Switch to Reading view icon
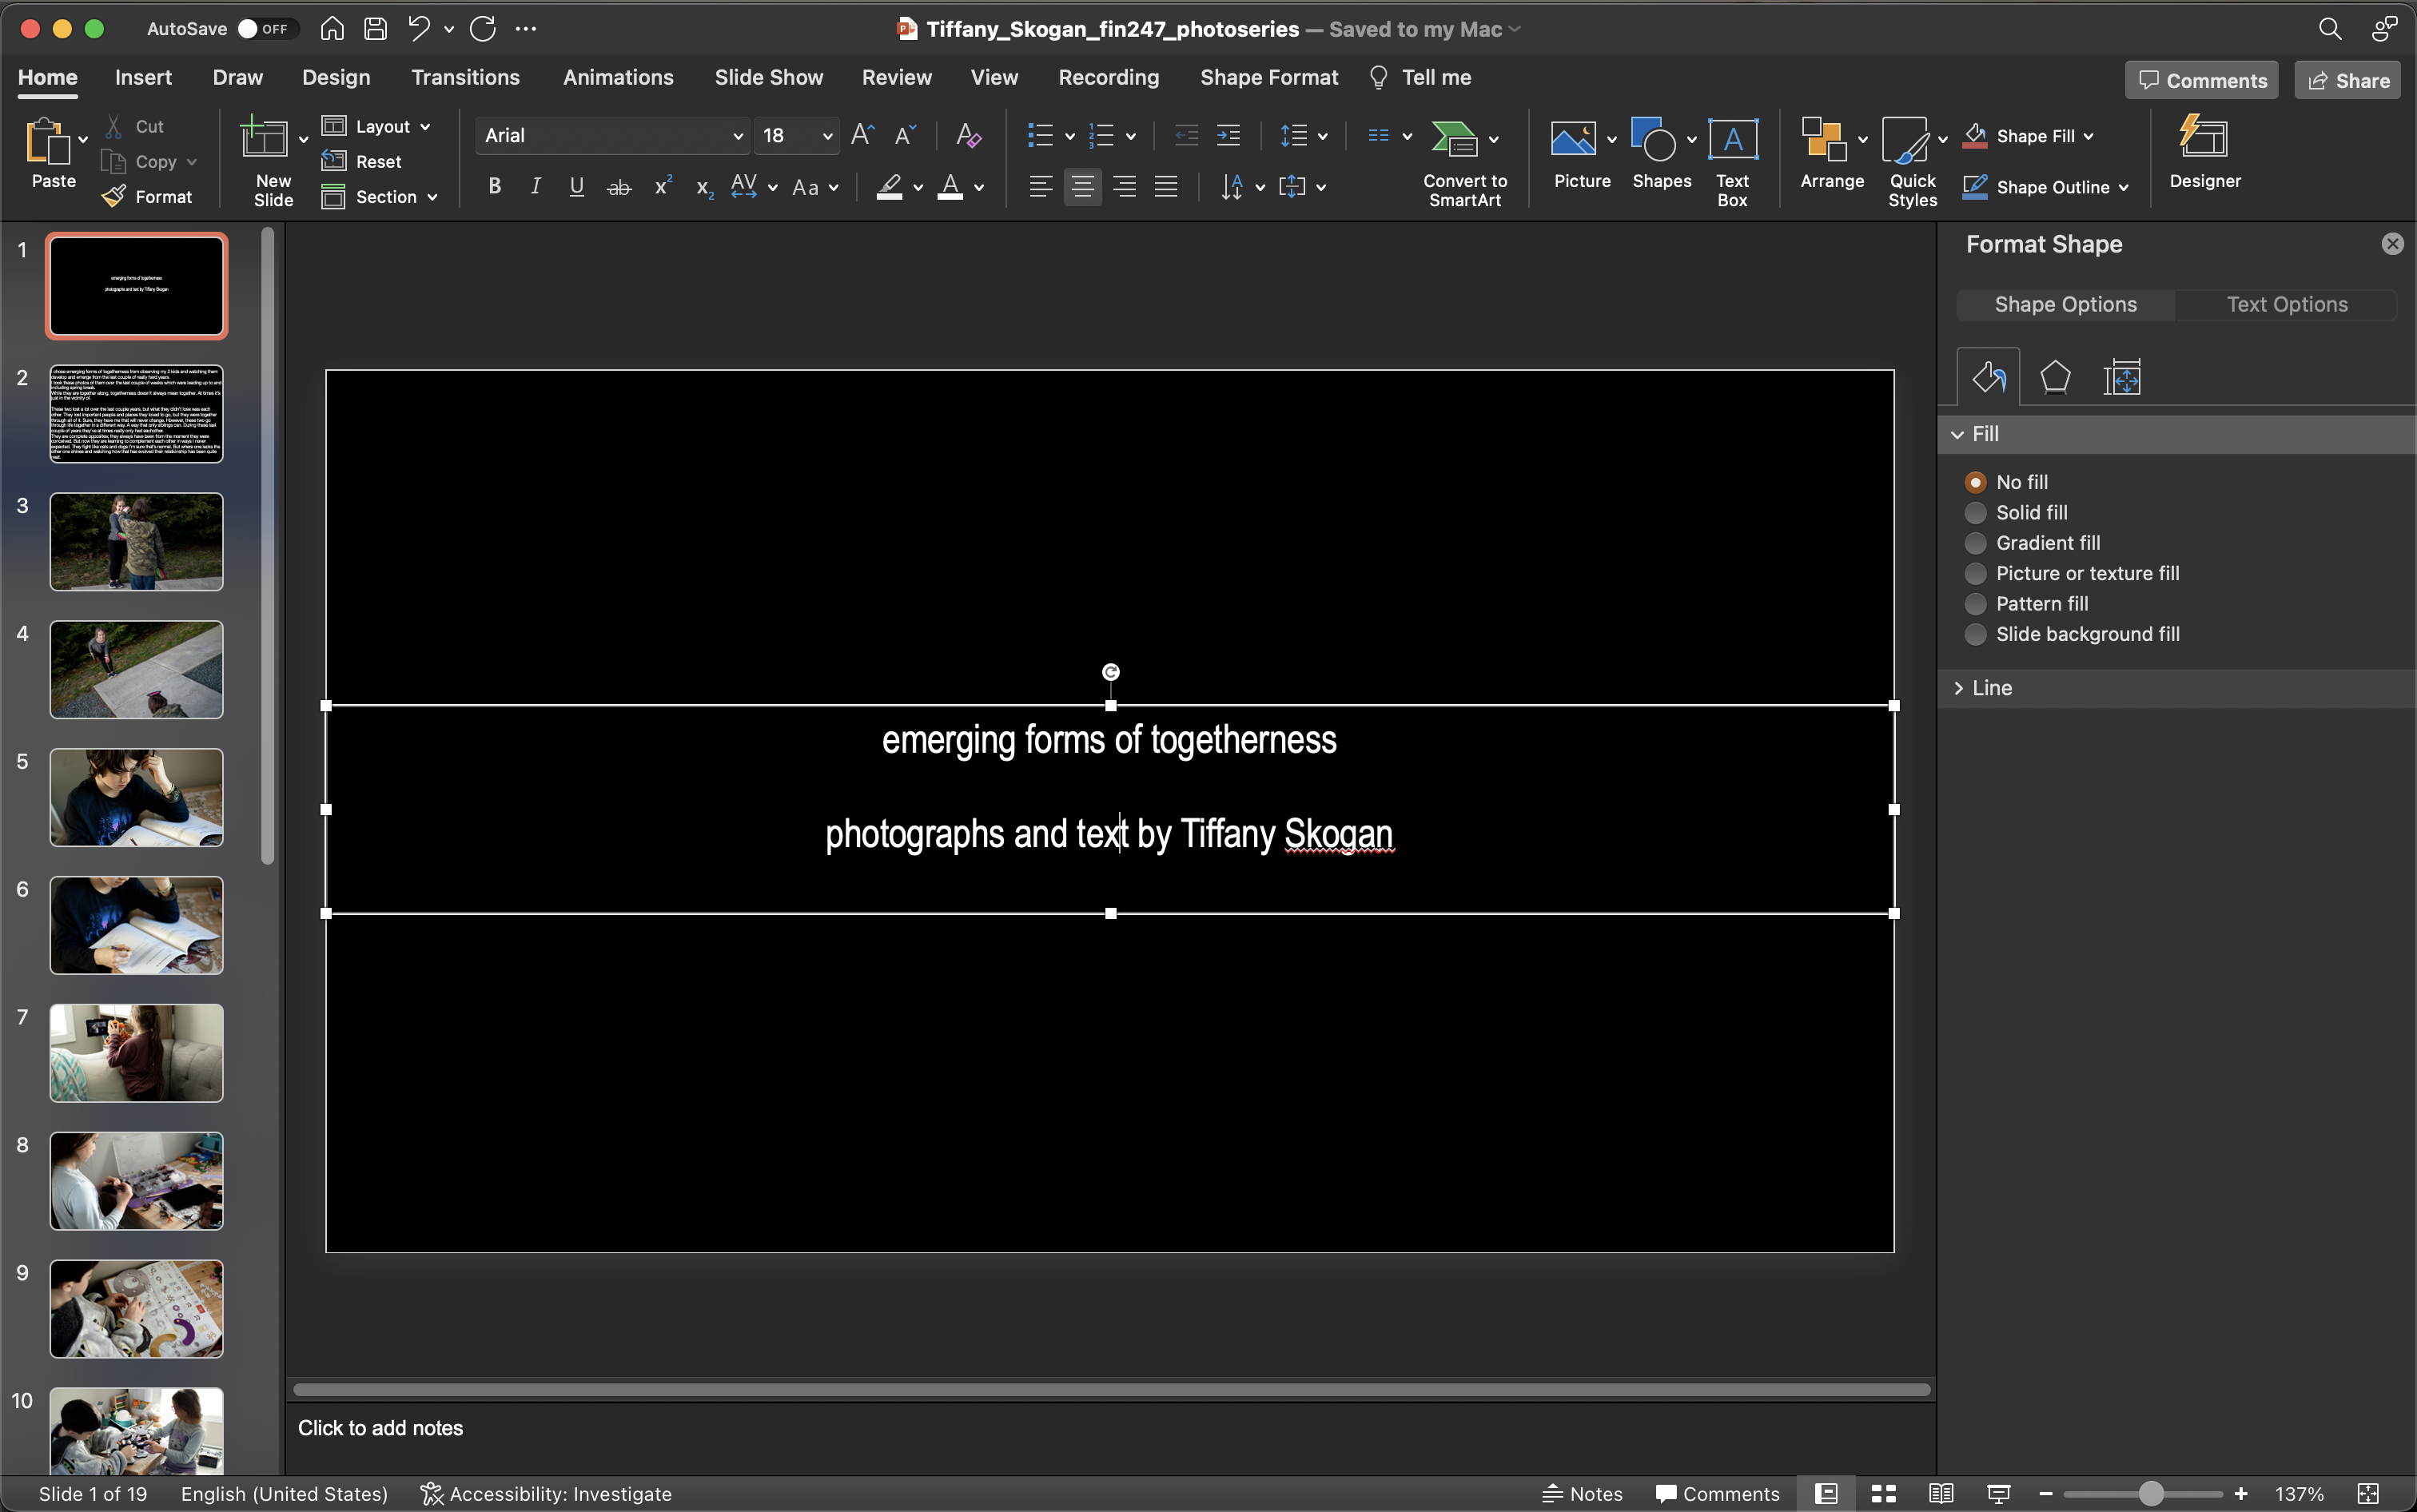Image resolution: width=2417 pixels, height=1512 pixels. pos(1941,1493)
